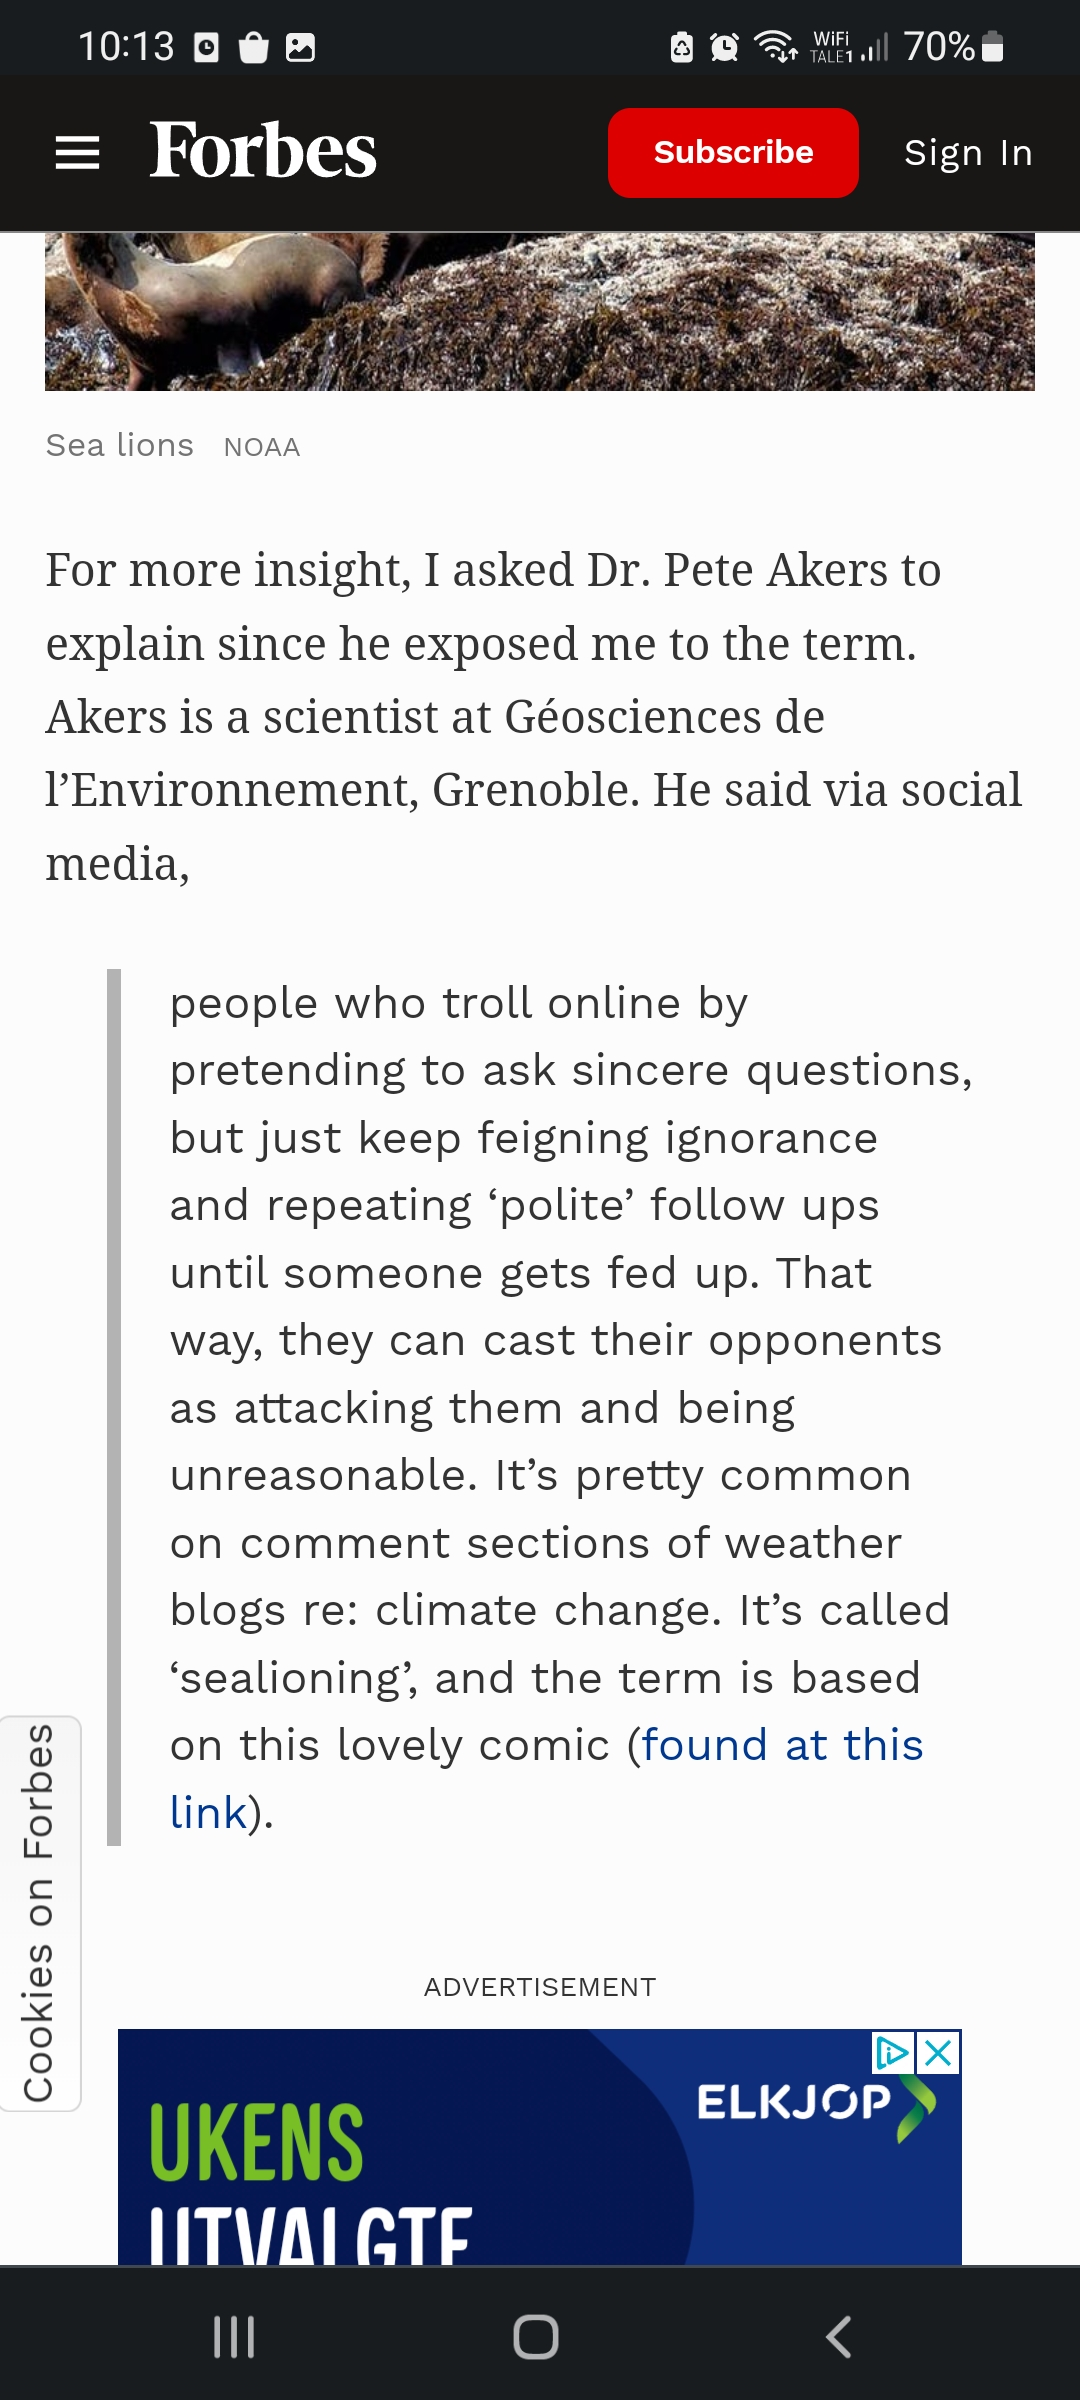Tap the Forbes logo
This screenshot has height=2400, width=1080.
pyautogui.click(x=263, y=151)
